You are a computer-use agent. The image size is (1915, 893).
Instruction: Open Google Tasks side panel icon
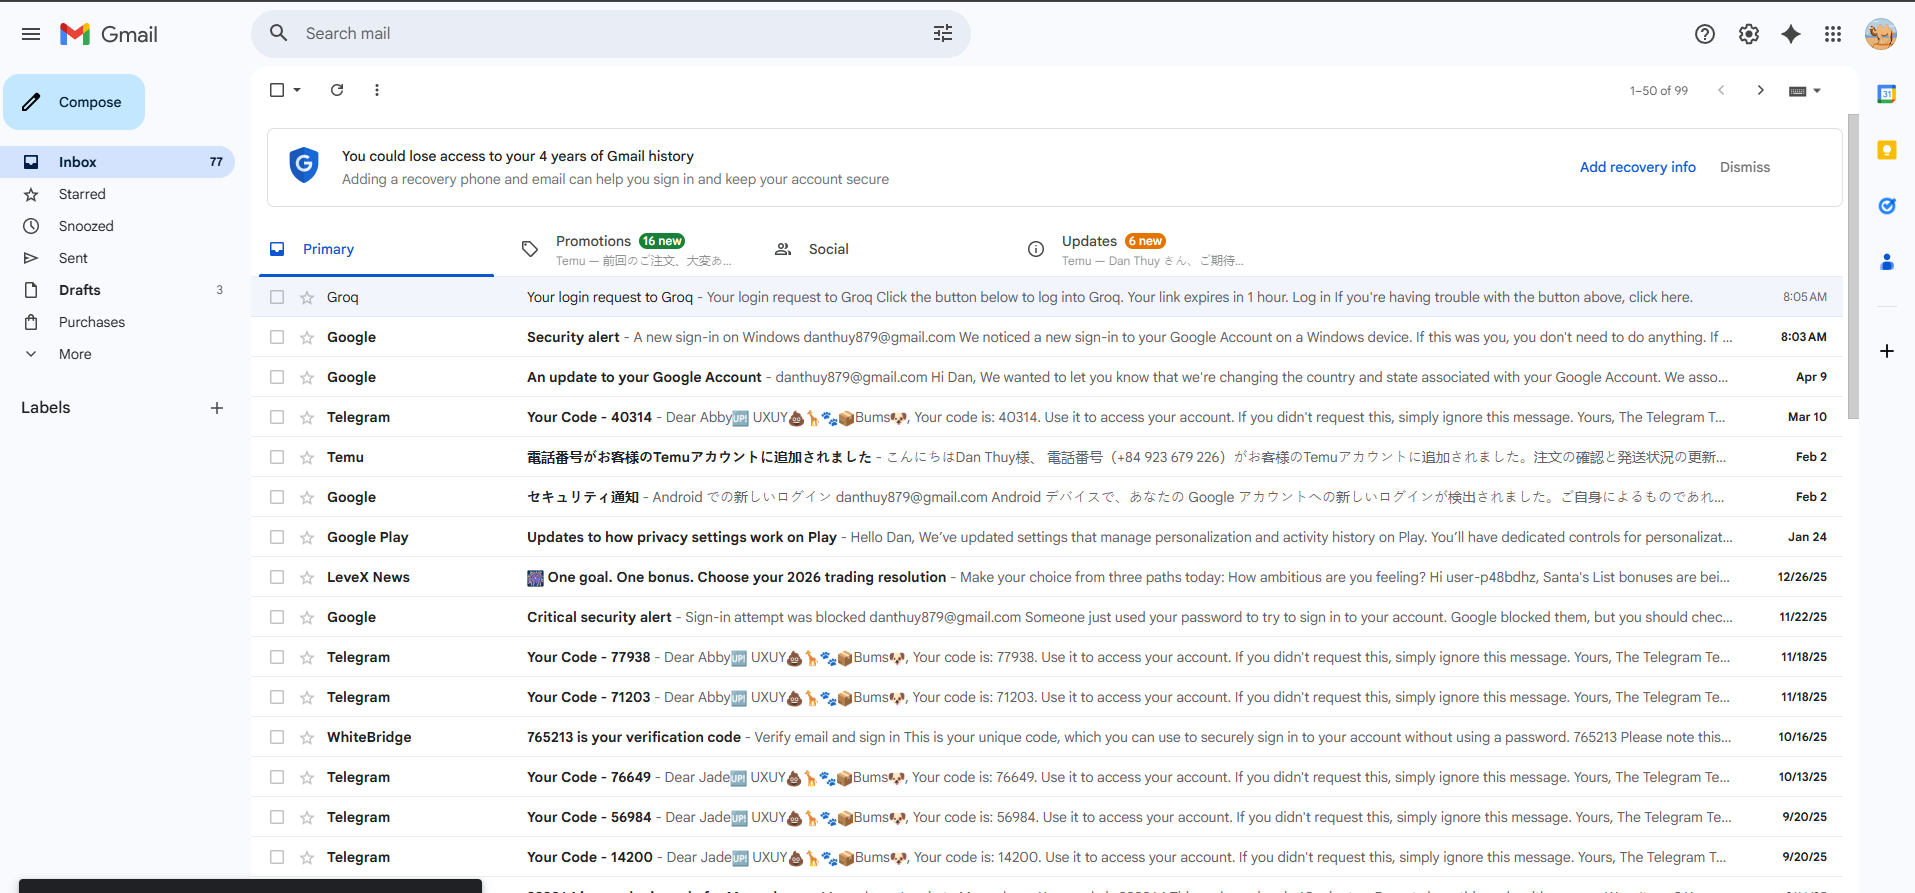click(1887, 206)
